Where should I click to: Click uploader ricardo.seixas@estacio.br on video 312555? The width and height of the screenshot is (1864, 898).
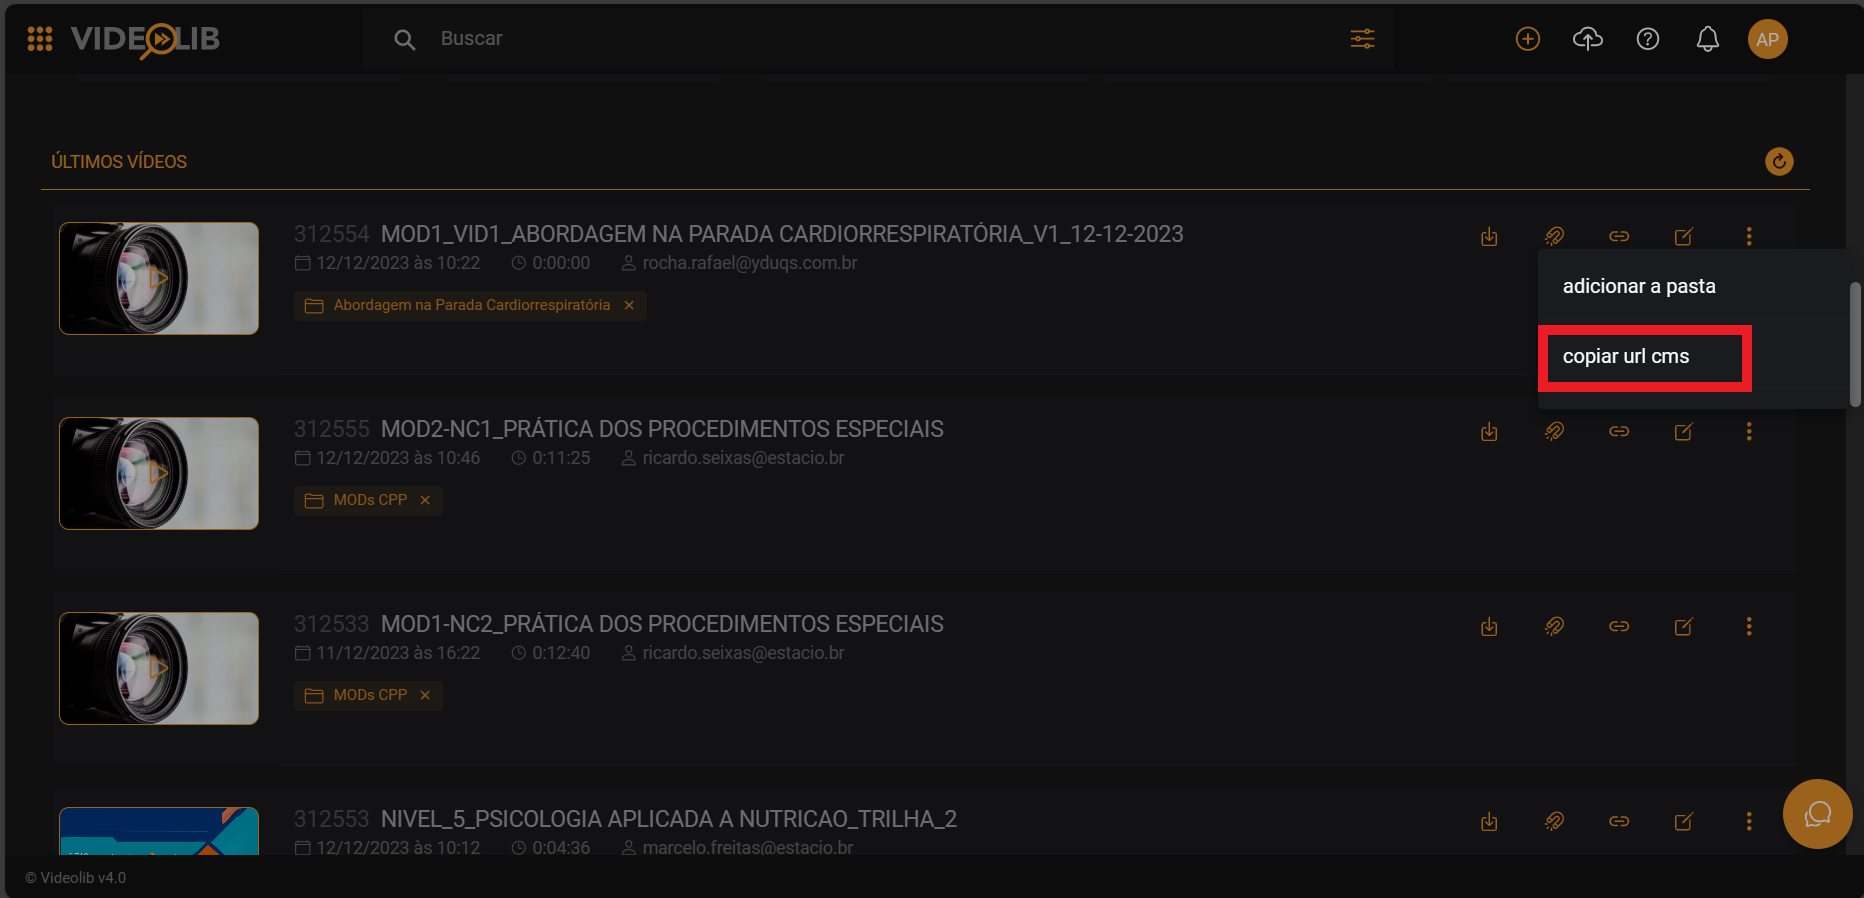[743, 458]
